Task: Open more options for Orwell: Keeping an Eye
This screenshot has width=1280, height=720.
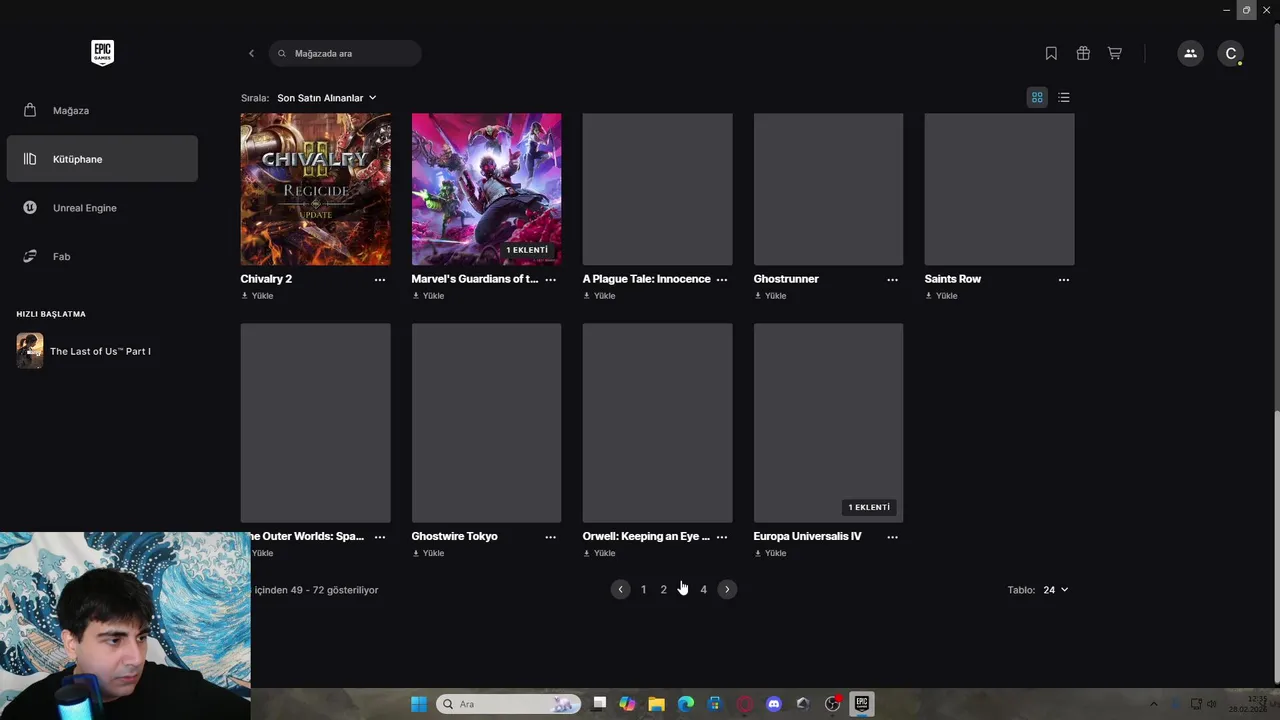Action: (722, 537)
